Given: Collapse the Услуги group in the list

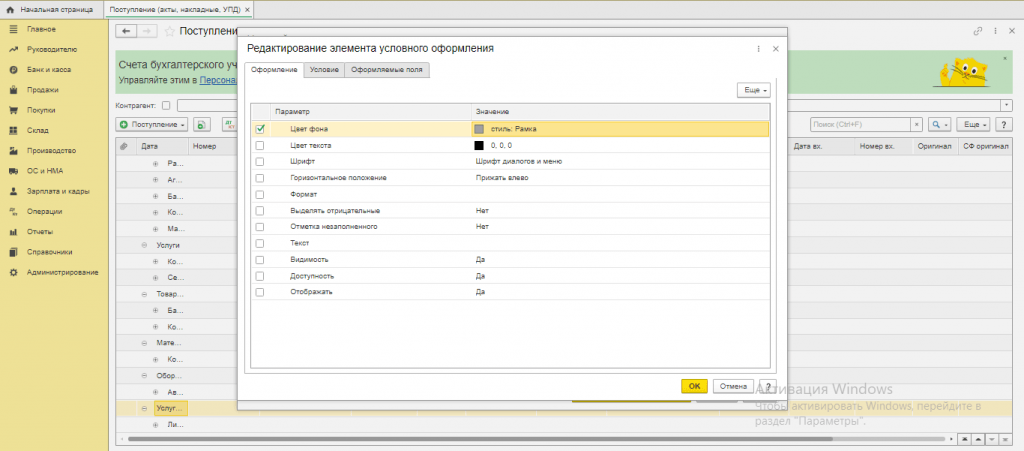Looking at the screenshot, I should coord(145,245).
